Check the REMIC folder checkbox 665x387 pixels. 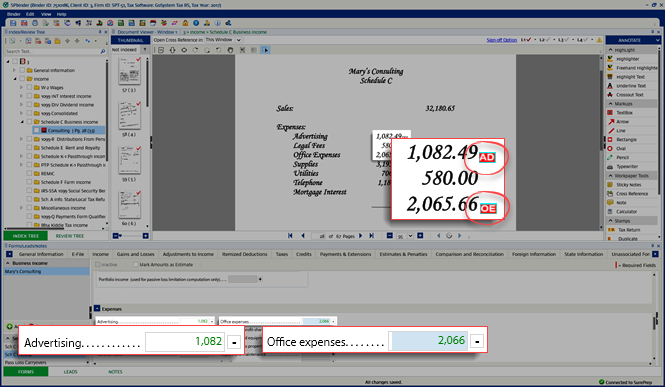[29, 173]
